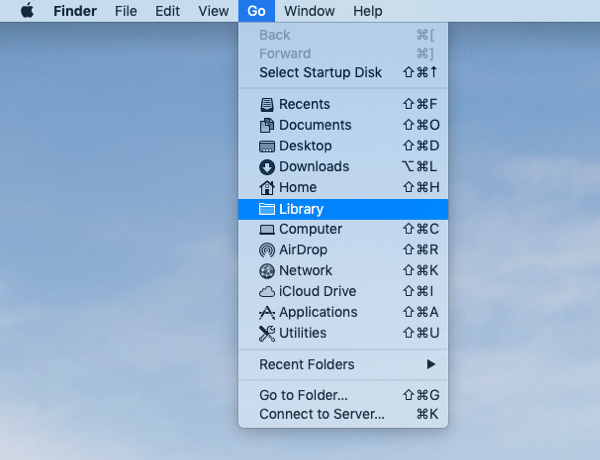
Task: Choose Connect to Server…
Action: click(343, 414)
